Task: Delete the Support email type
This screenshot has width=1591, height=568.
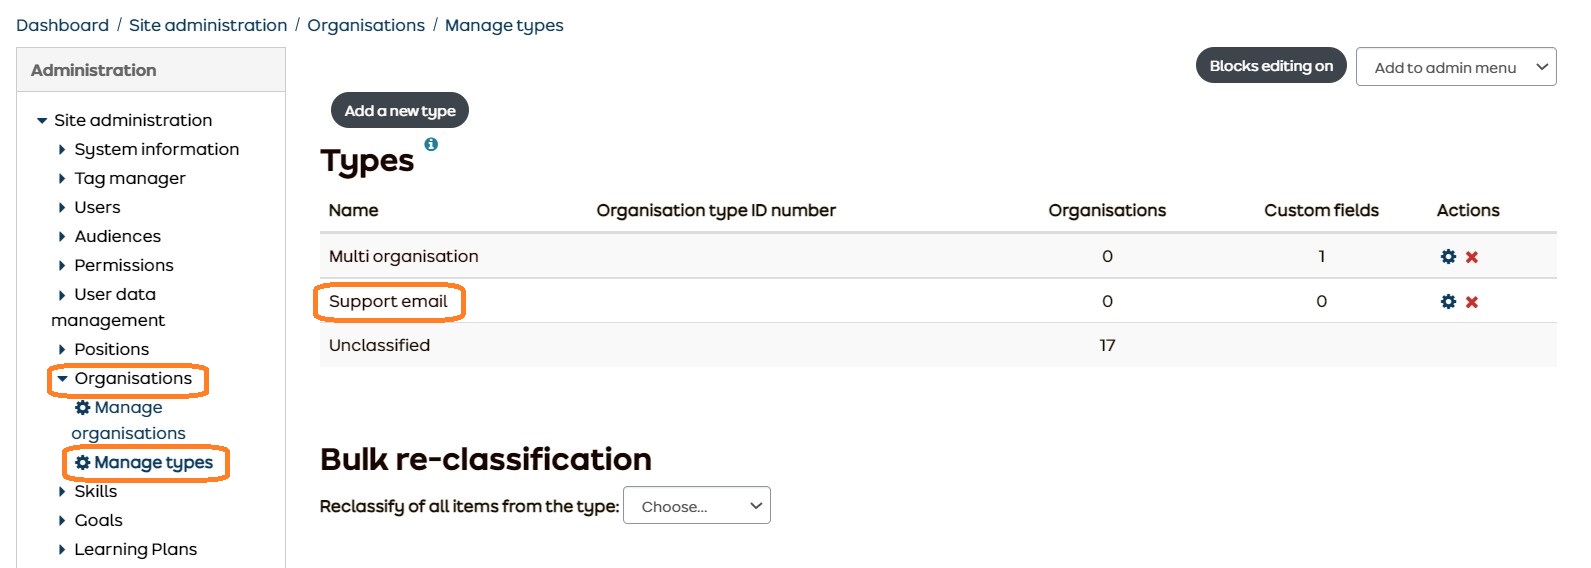Action: click(x=1472, y=302)
